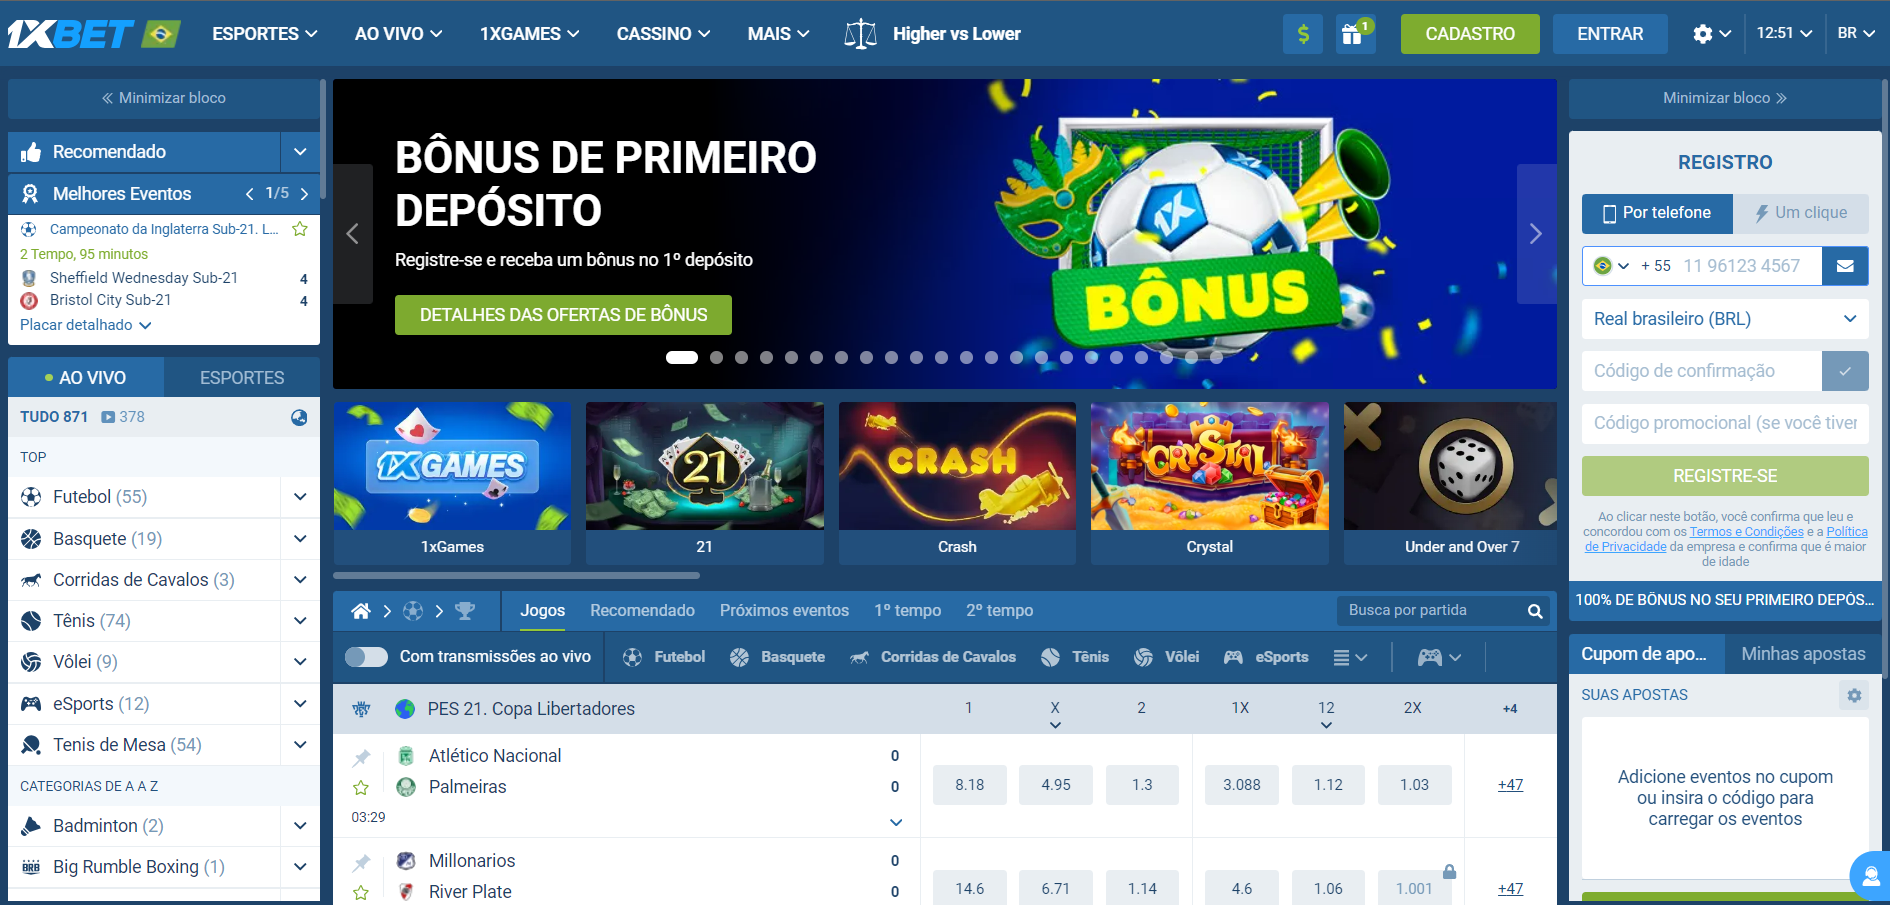Favorite the Atlético Nacional match with star
Screen dimensions: 1890x905
click(x=361, y=788)
